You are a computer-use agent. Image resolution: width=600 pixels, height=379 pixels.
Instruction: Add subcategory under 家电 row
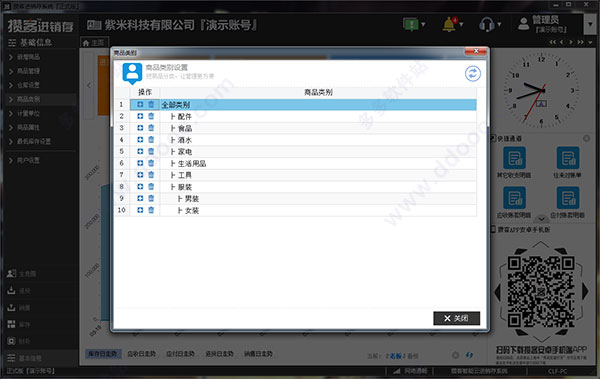pyautogui.click(x=140, y=152)
